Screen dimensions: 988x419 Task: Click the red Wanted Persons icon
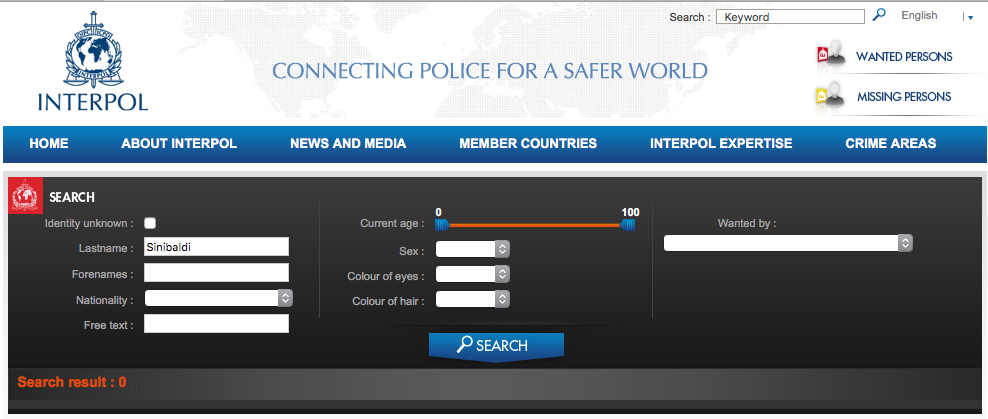pyautogui.click(x=829, y=56)
